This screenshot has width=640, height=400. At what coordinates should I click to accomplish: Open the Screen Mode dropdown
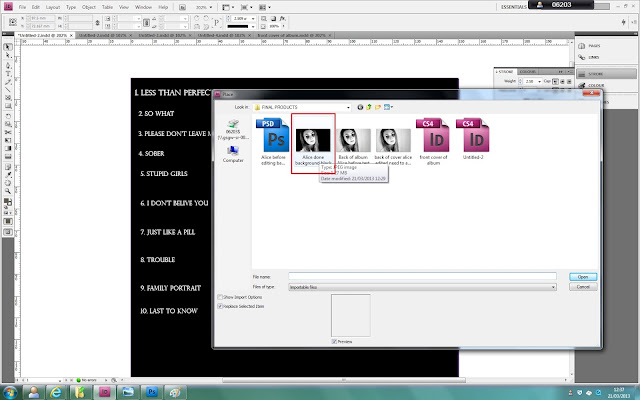tap(245, 7)
